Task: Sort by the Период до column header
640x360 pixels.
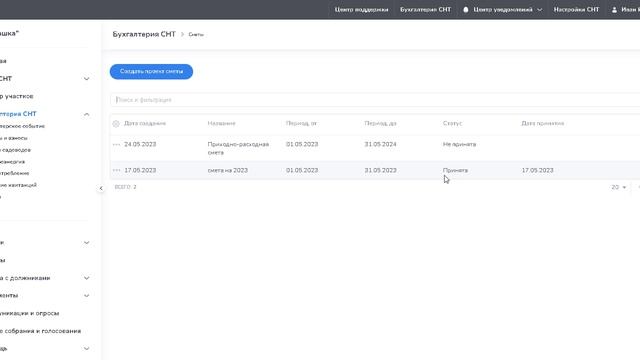Action: [x=380, y=123]
